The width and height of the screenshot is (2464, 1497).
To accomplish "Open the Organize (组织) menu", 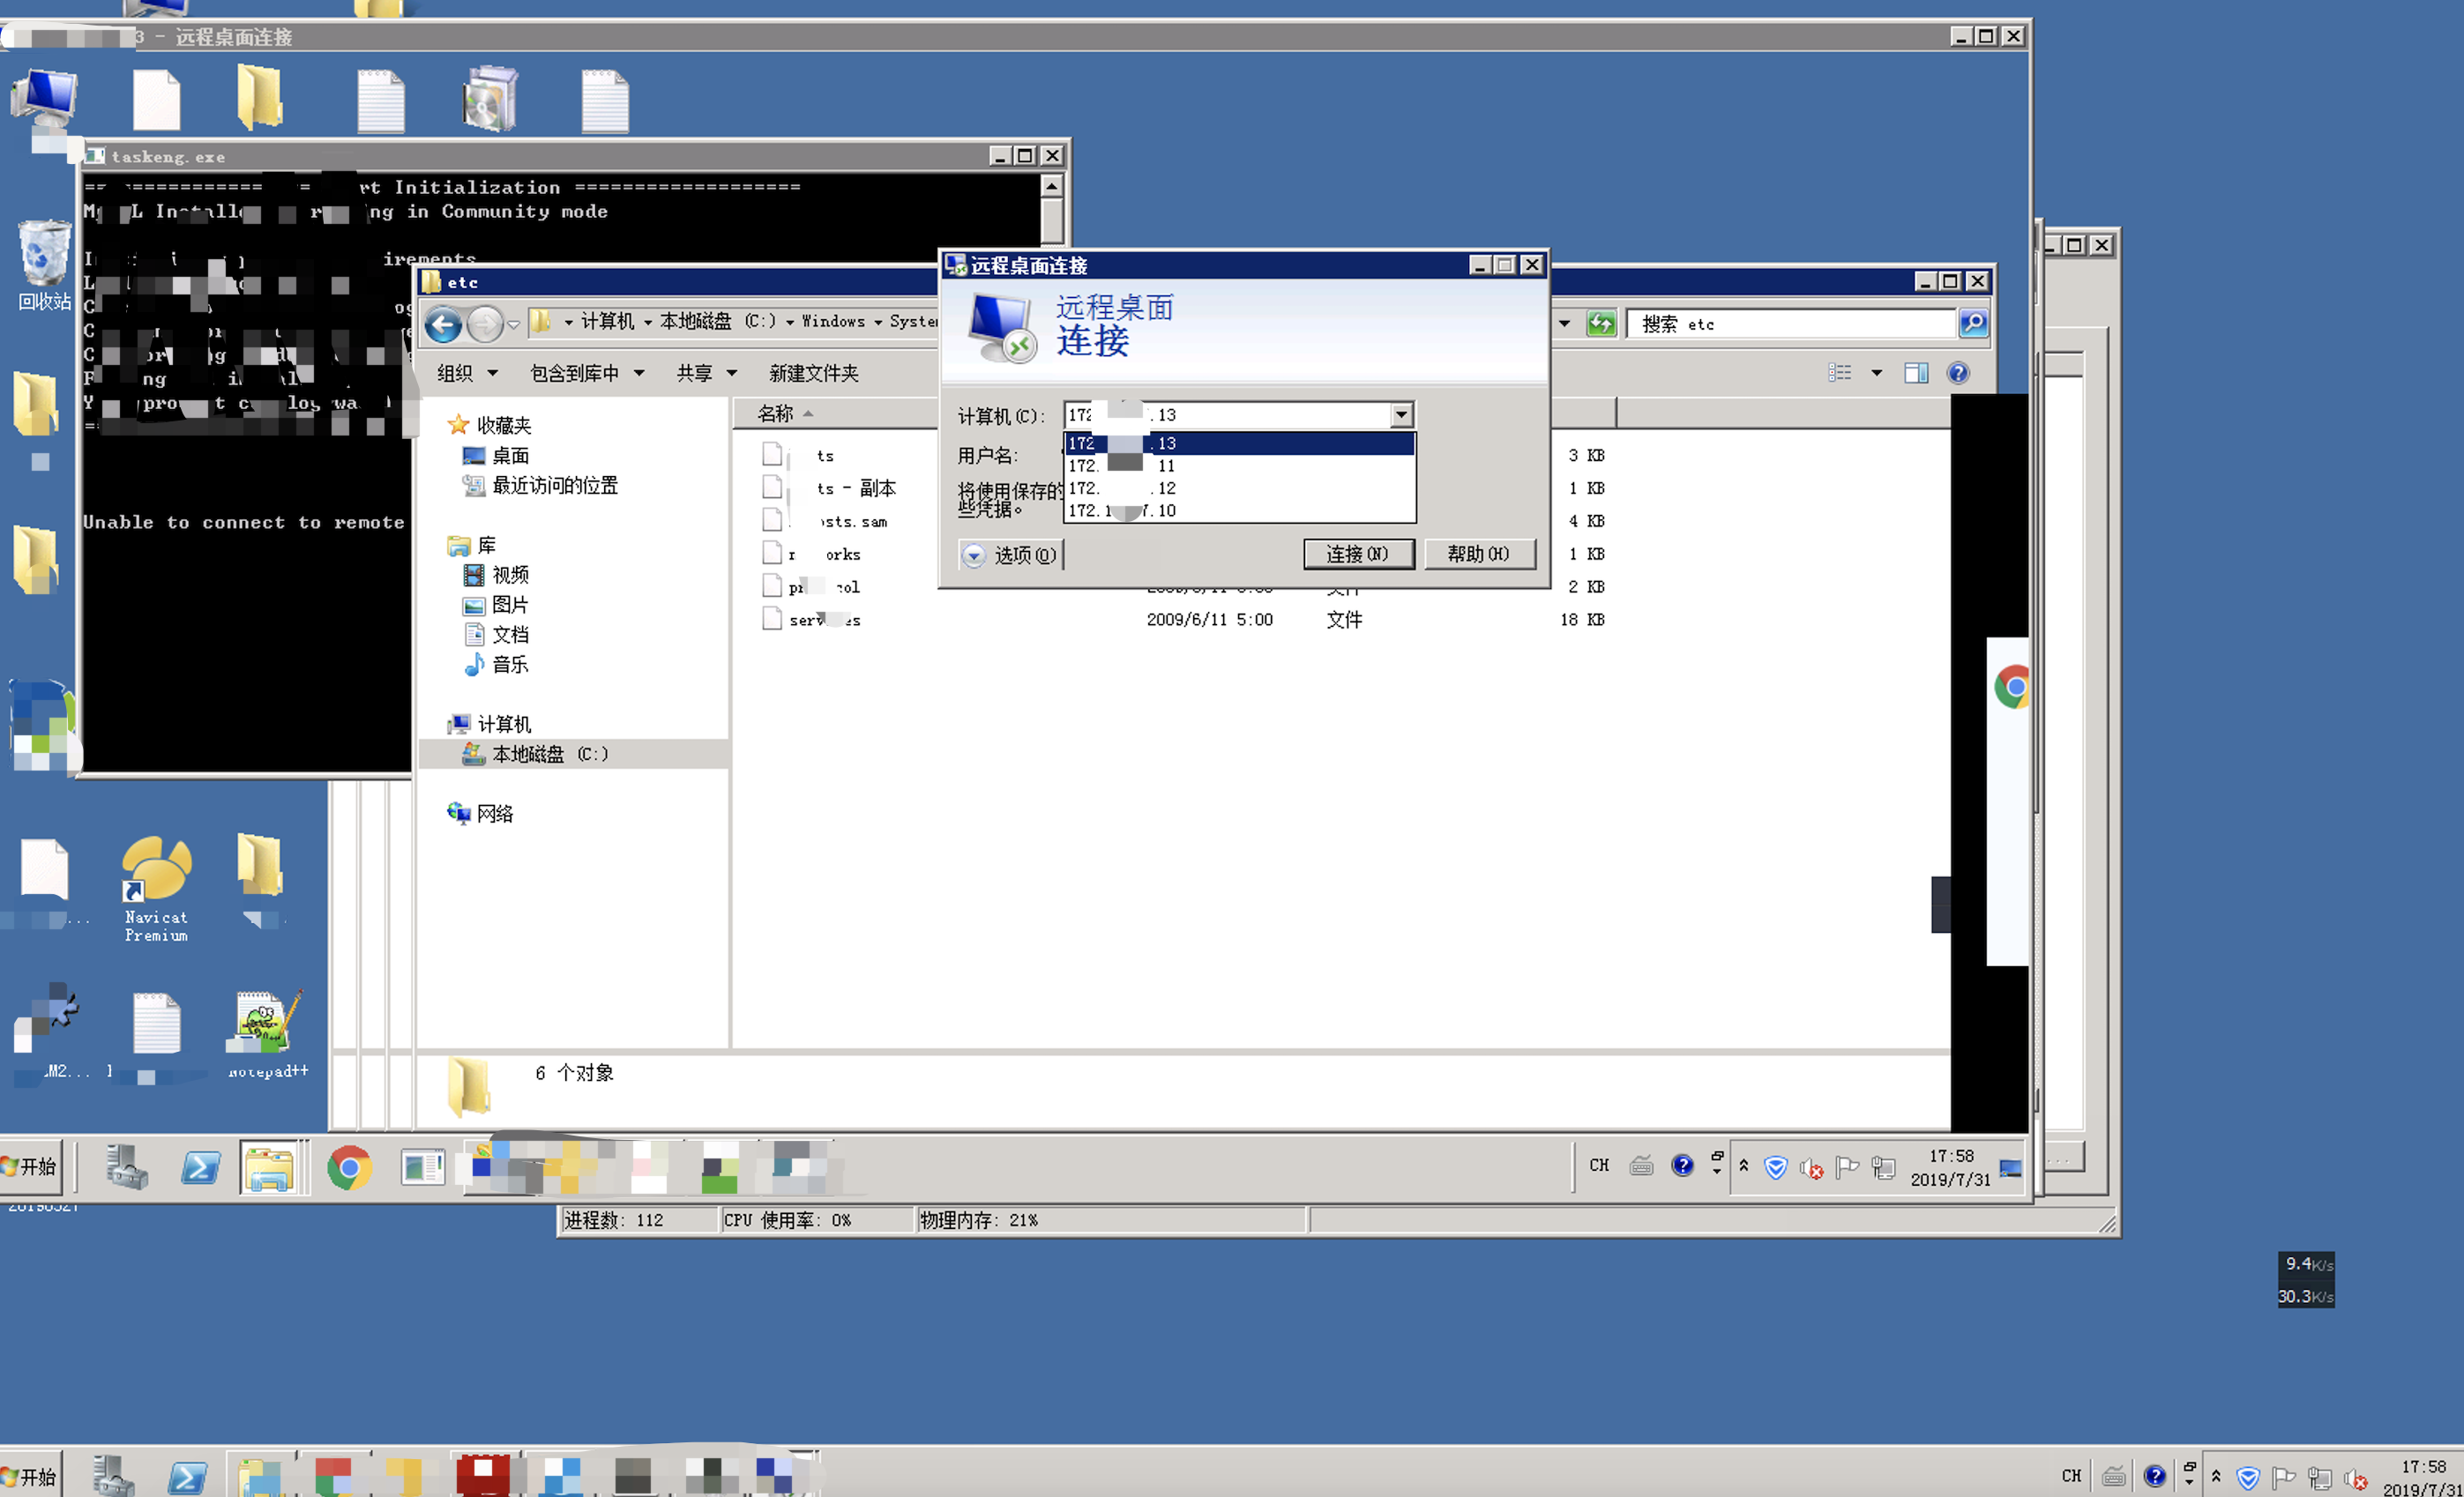I will 467,373.
